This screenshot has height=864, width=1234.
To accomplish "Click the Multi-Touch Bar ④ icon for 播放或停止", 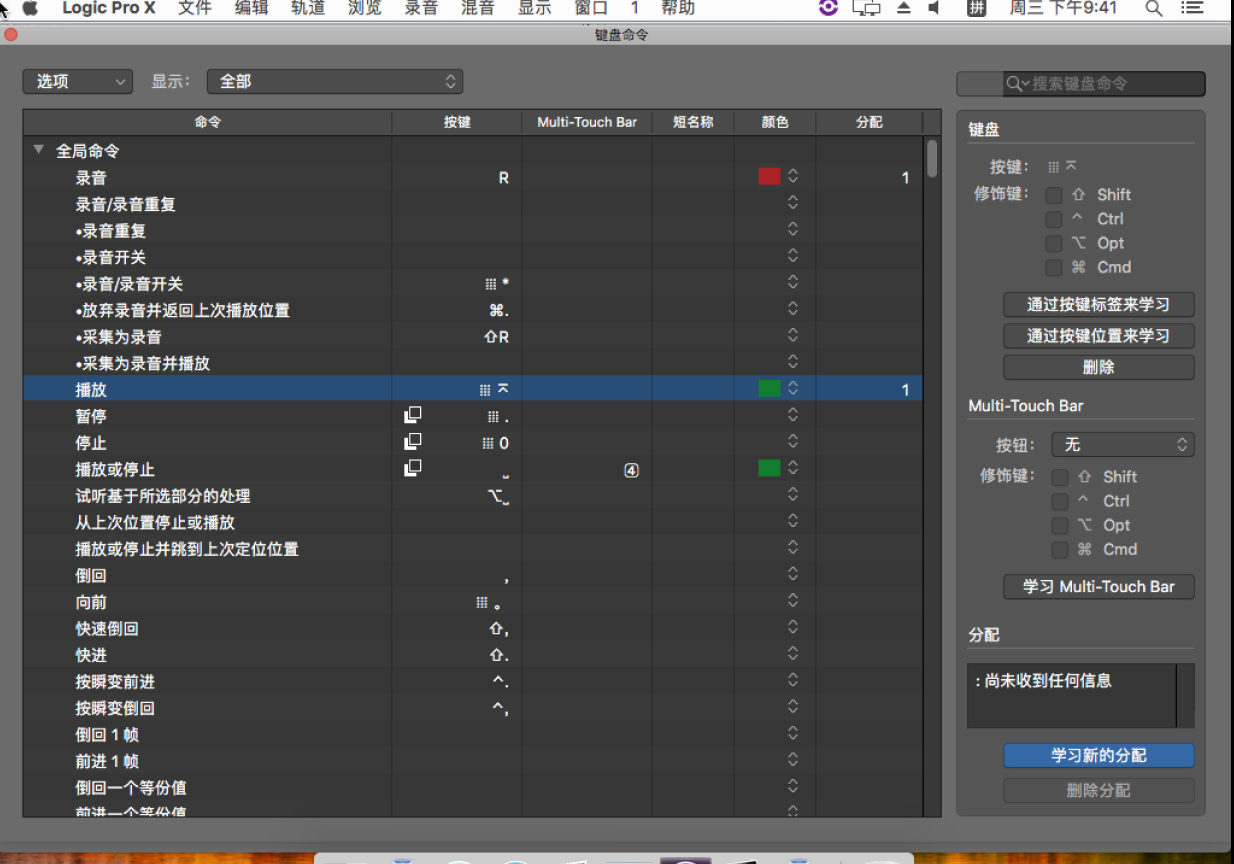I will click(x=631, y=469).
